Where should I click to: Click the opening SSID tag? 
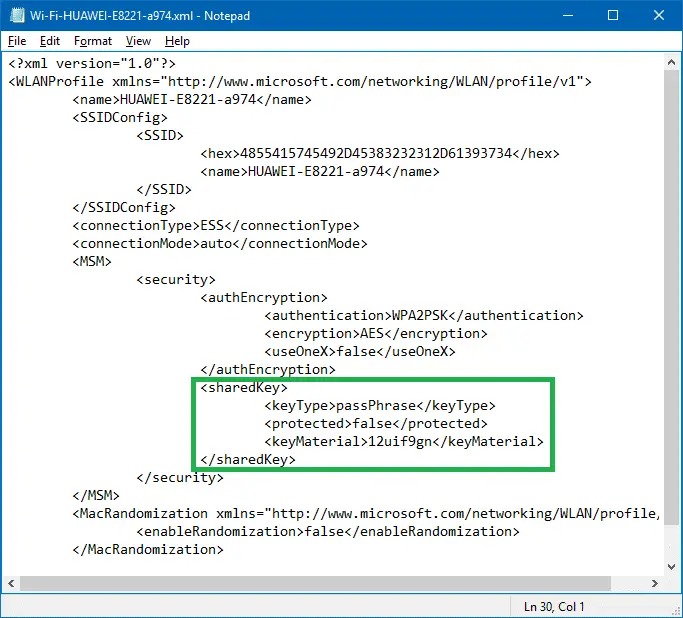[159, 135]
